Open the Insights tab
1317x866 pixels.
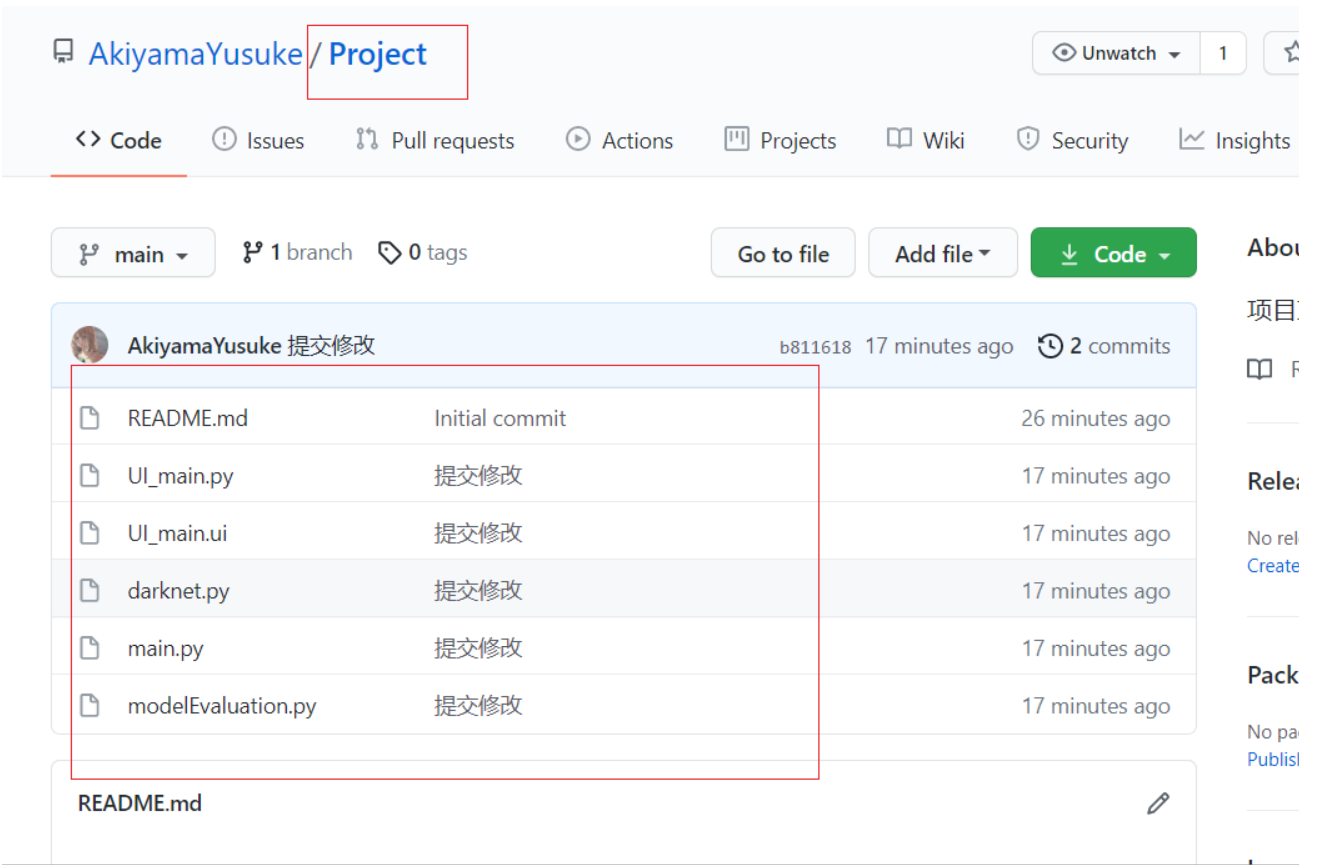point(1235,141)
